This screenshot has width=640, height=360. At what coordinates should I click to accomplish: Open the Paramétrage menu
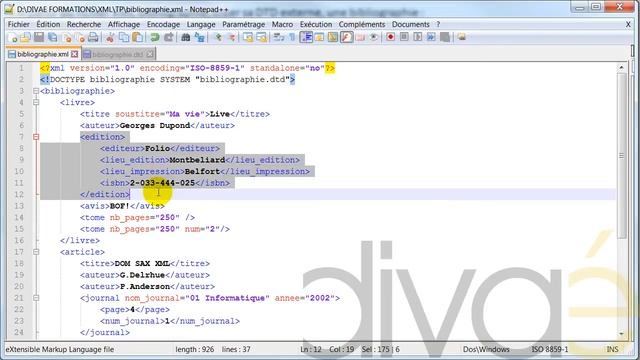pyautogui.click(x=243, y=24)
